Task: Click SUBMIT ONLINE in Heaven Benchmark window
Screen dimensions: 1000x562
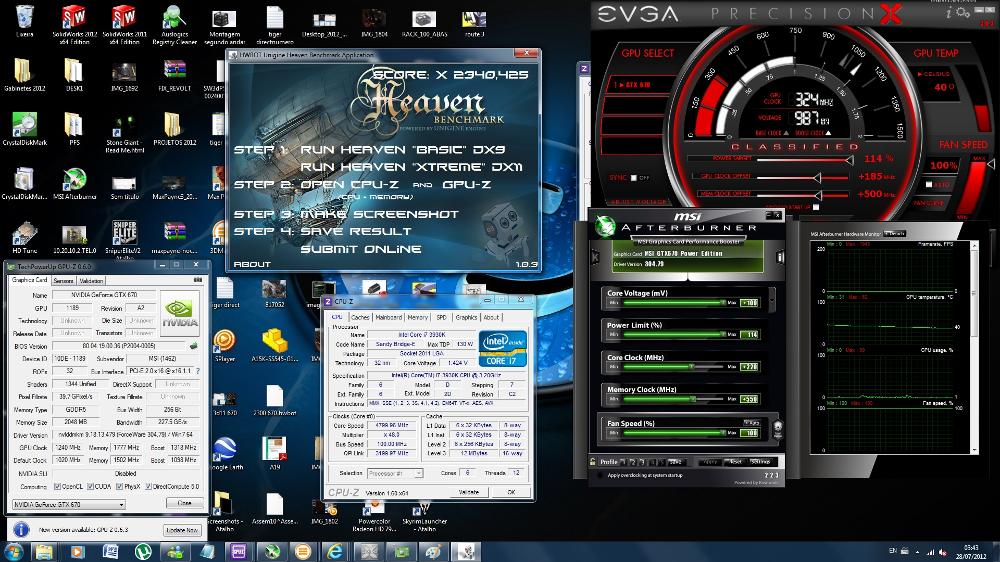Action: pyautogui.click(x=361, y=249)
